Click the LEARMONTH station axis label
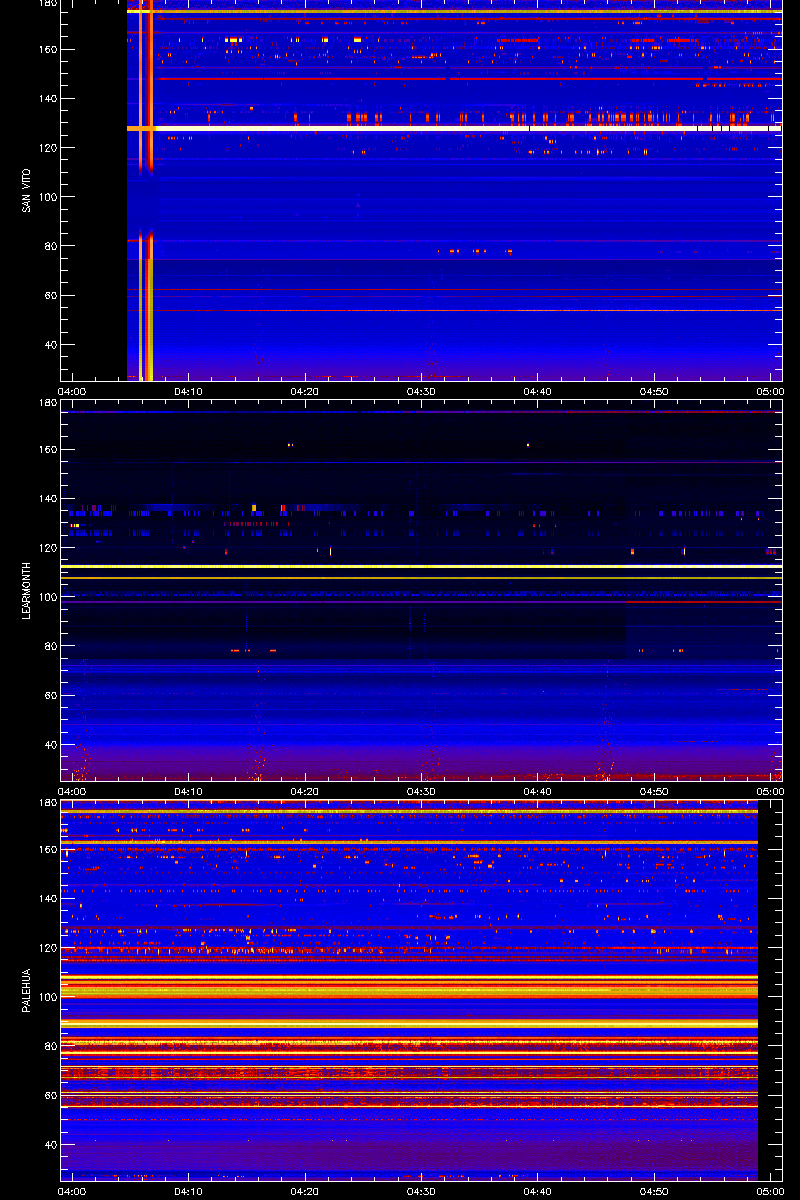Image resolution: width=800 pixels, height=1200 pixels. (26, 590)
